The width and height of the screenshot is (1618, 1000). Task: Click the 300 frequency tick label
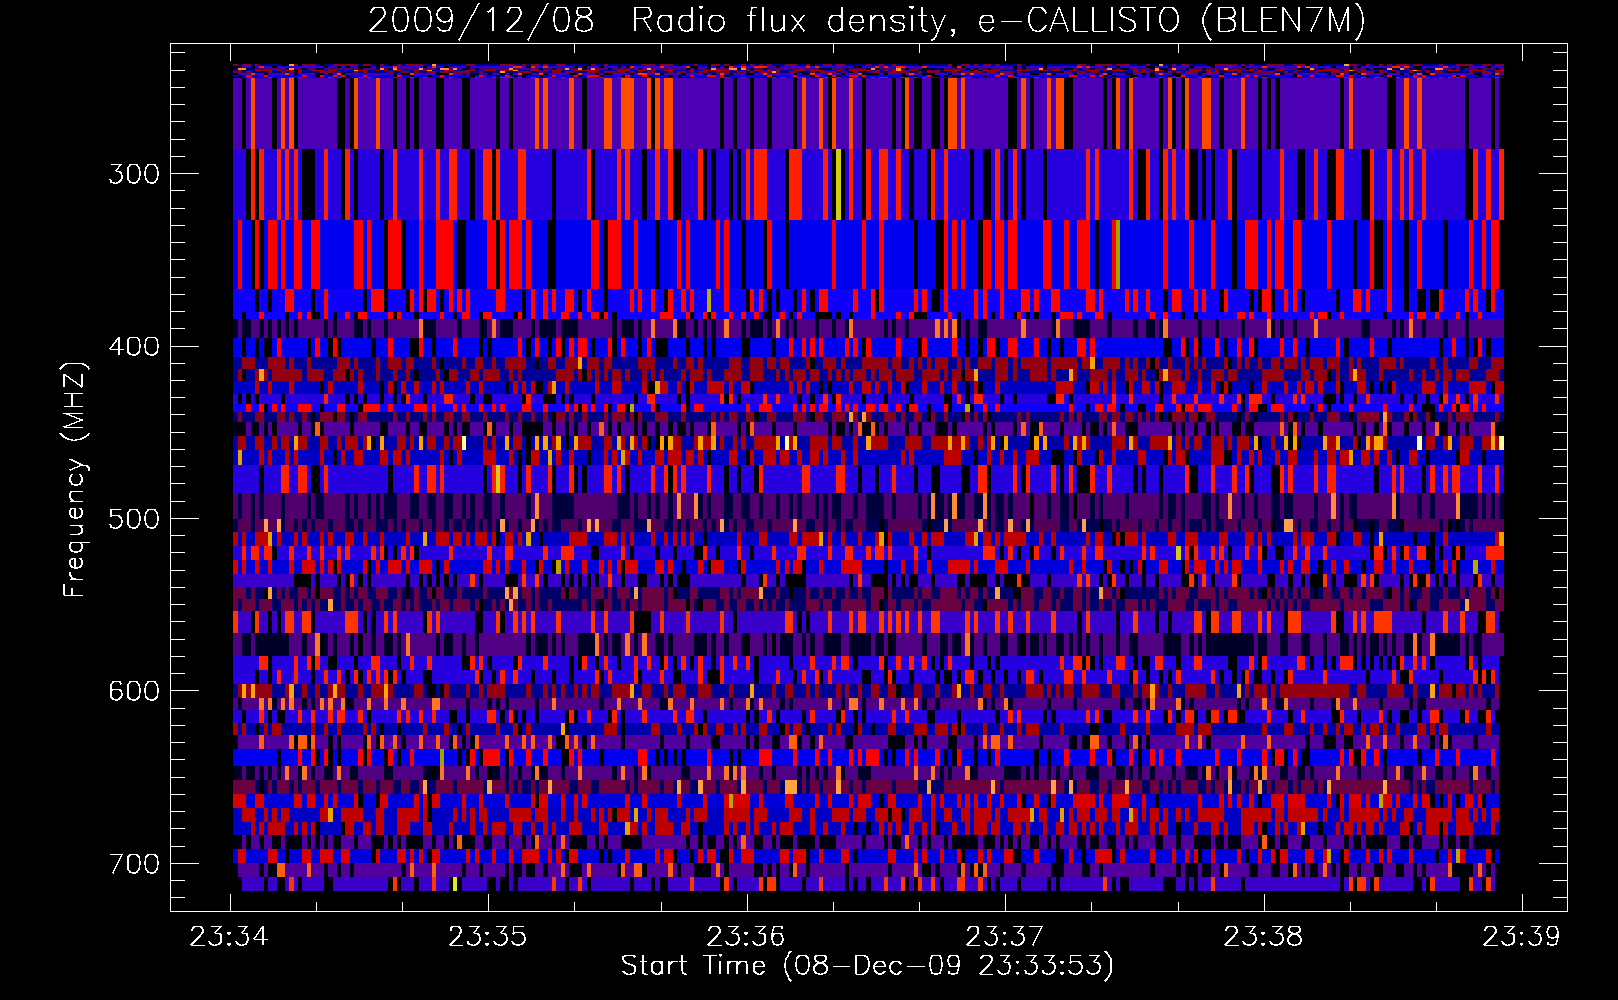pyautogui.click(x=134, y=174)
